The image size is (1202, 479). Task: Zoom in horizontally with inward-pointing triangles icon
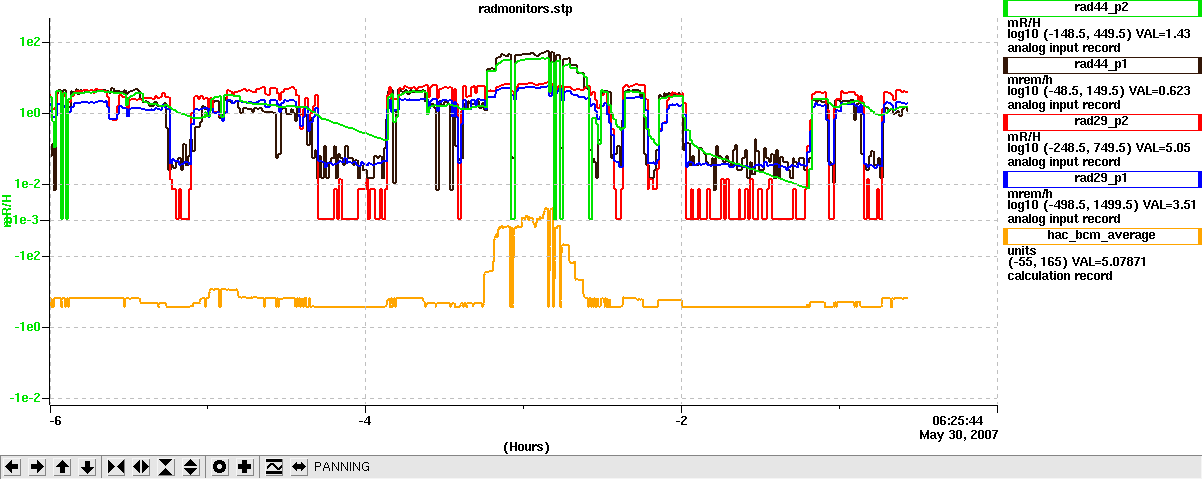pyautogui.click(x=116, y=467)
